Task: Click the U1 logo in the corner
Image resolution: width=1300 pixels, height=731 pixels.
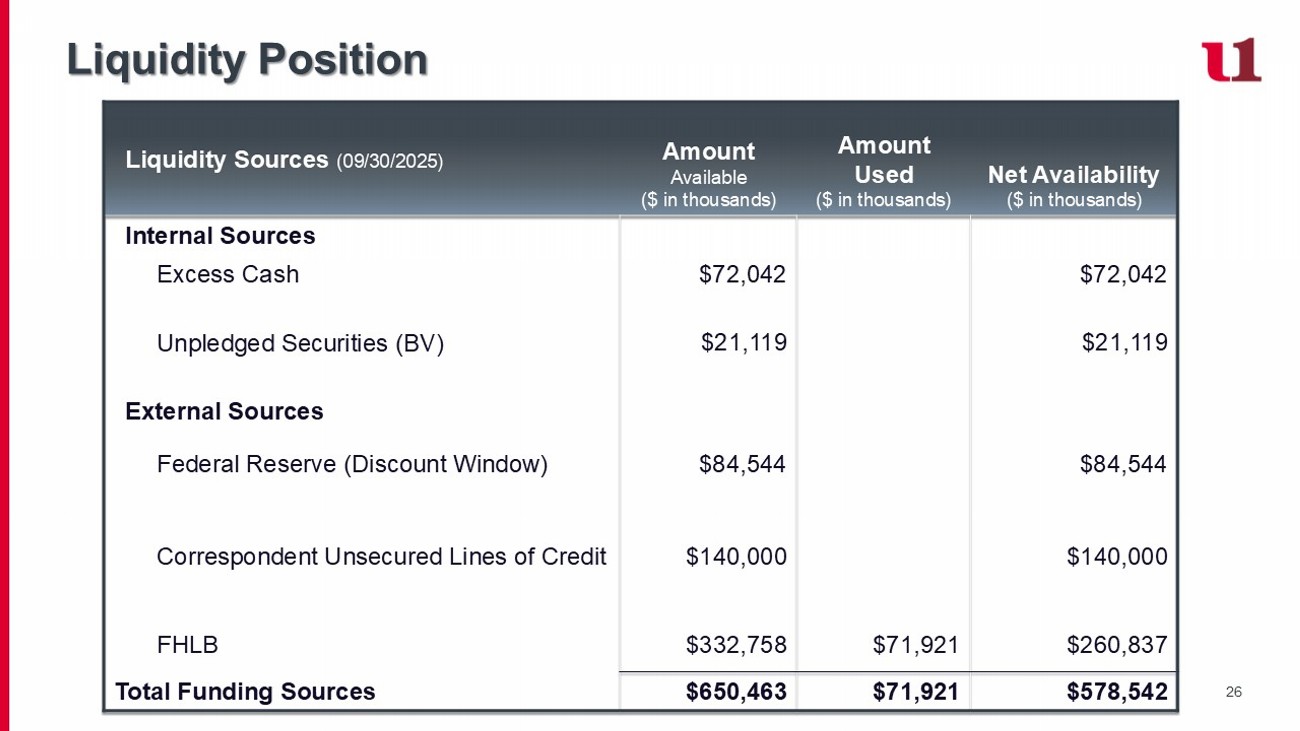Action: [x=1231, y=60]
